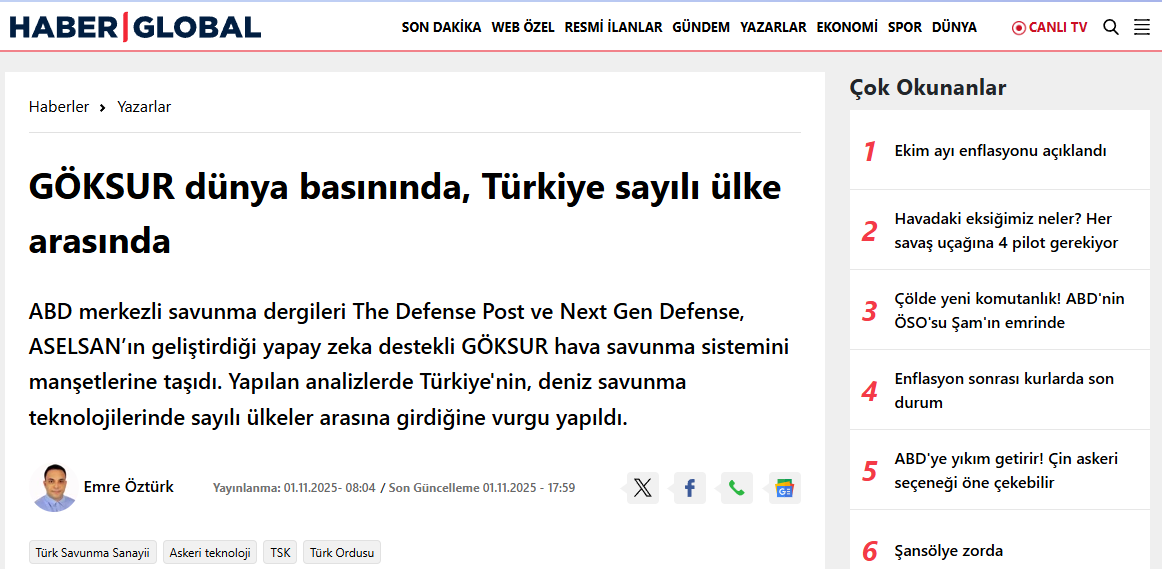Click the TSK tag
This screenshot has width=1162, height=569.
[280, 552]
